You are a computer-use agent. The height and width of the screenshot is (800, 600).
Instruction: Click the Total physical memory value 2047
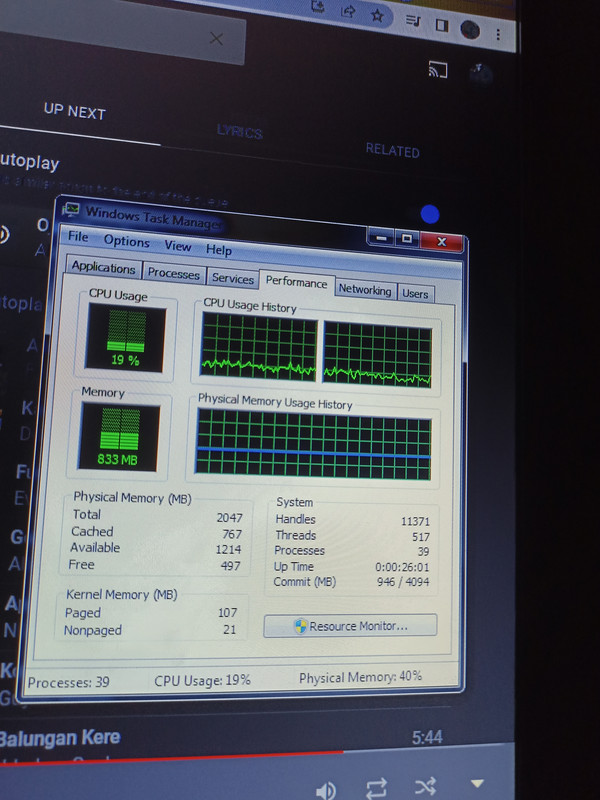(x=230, y=517)
